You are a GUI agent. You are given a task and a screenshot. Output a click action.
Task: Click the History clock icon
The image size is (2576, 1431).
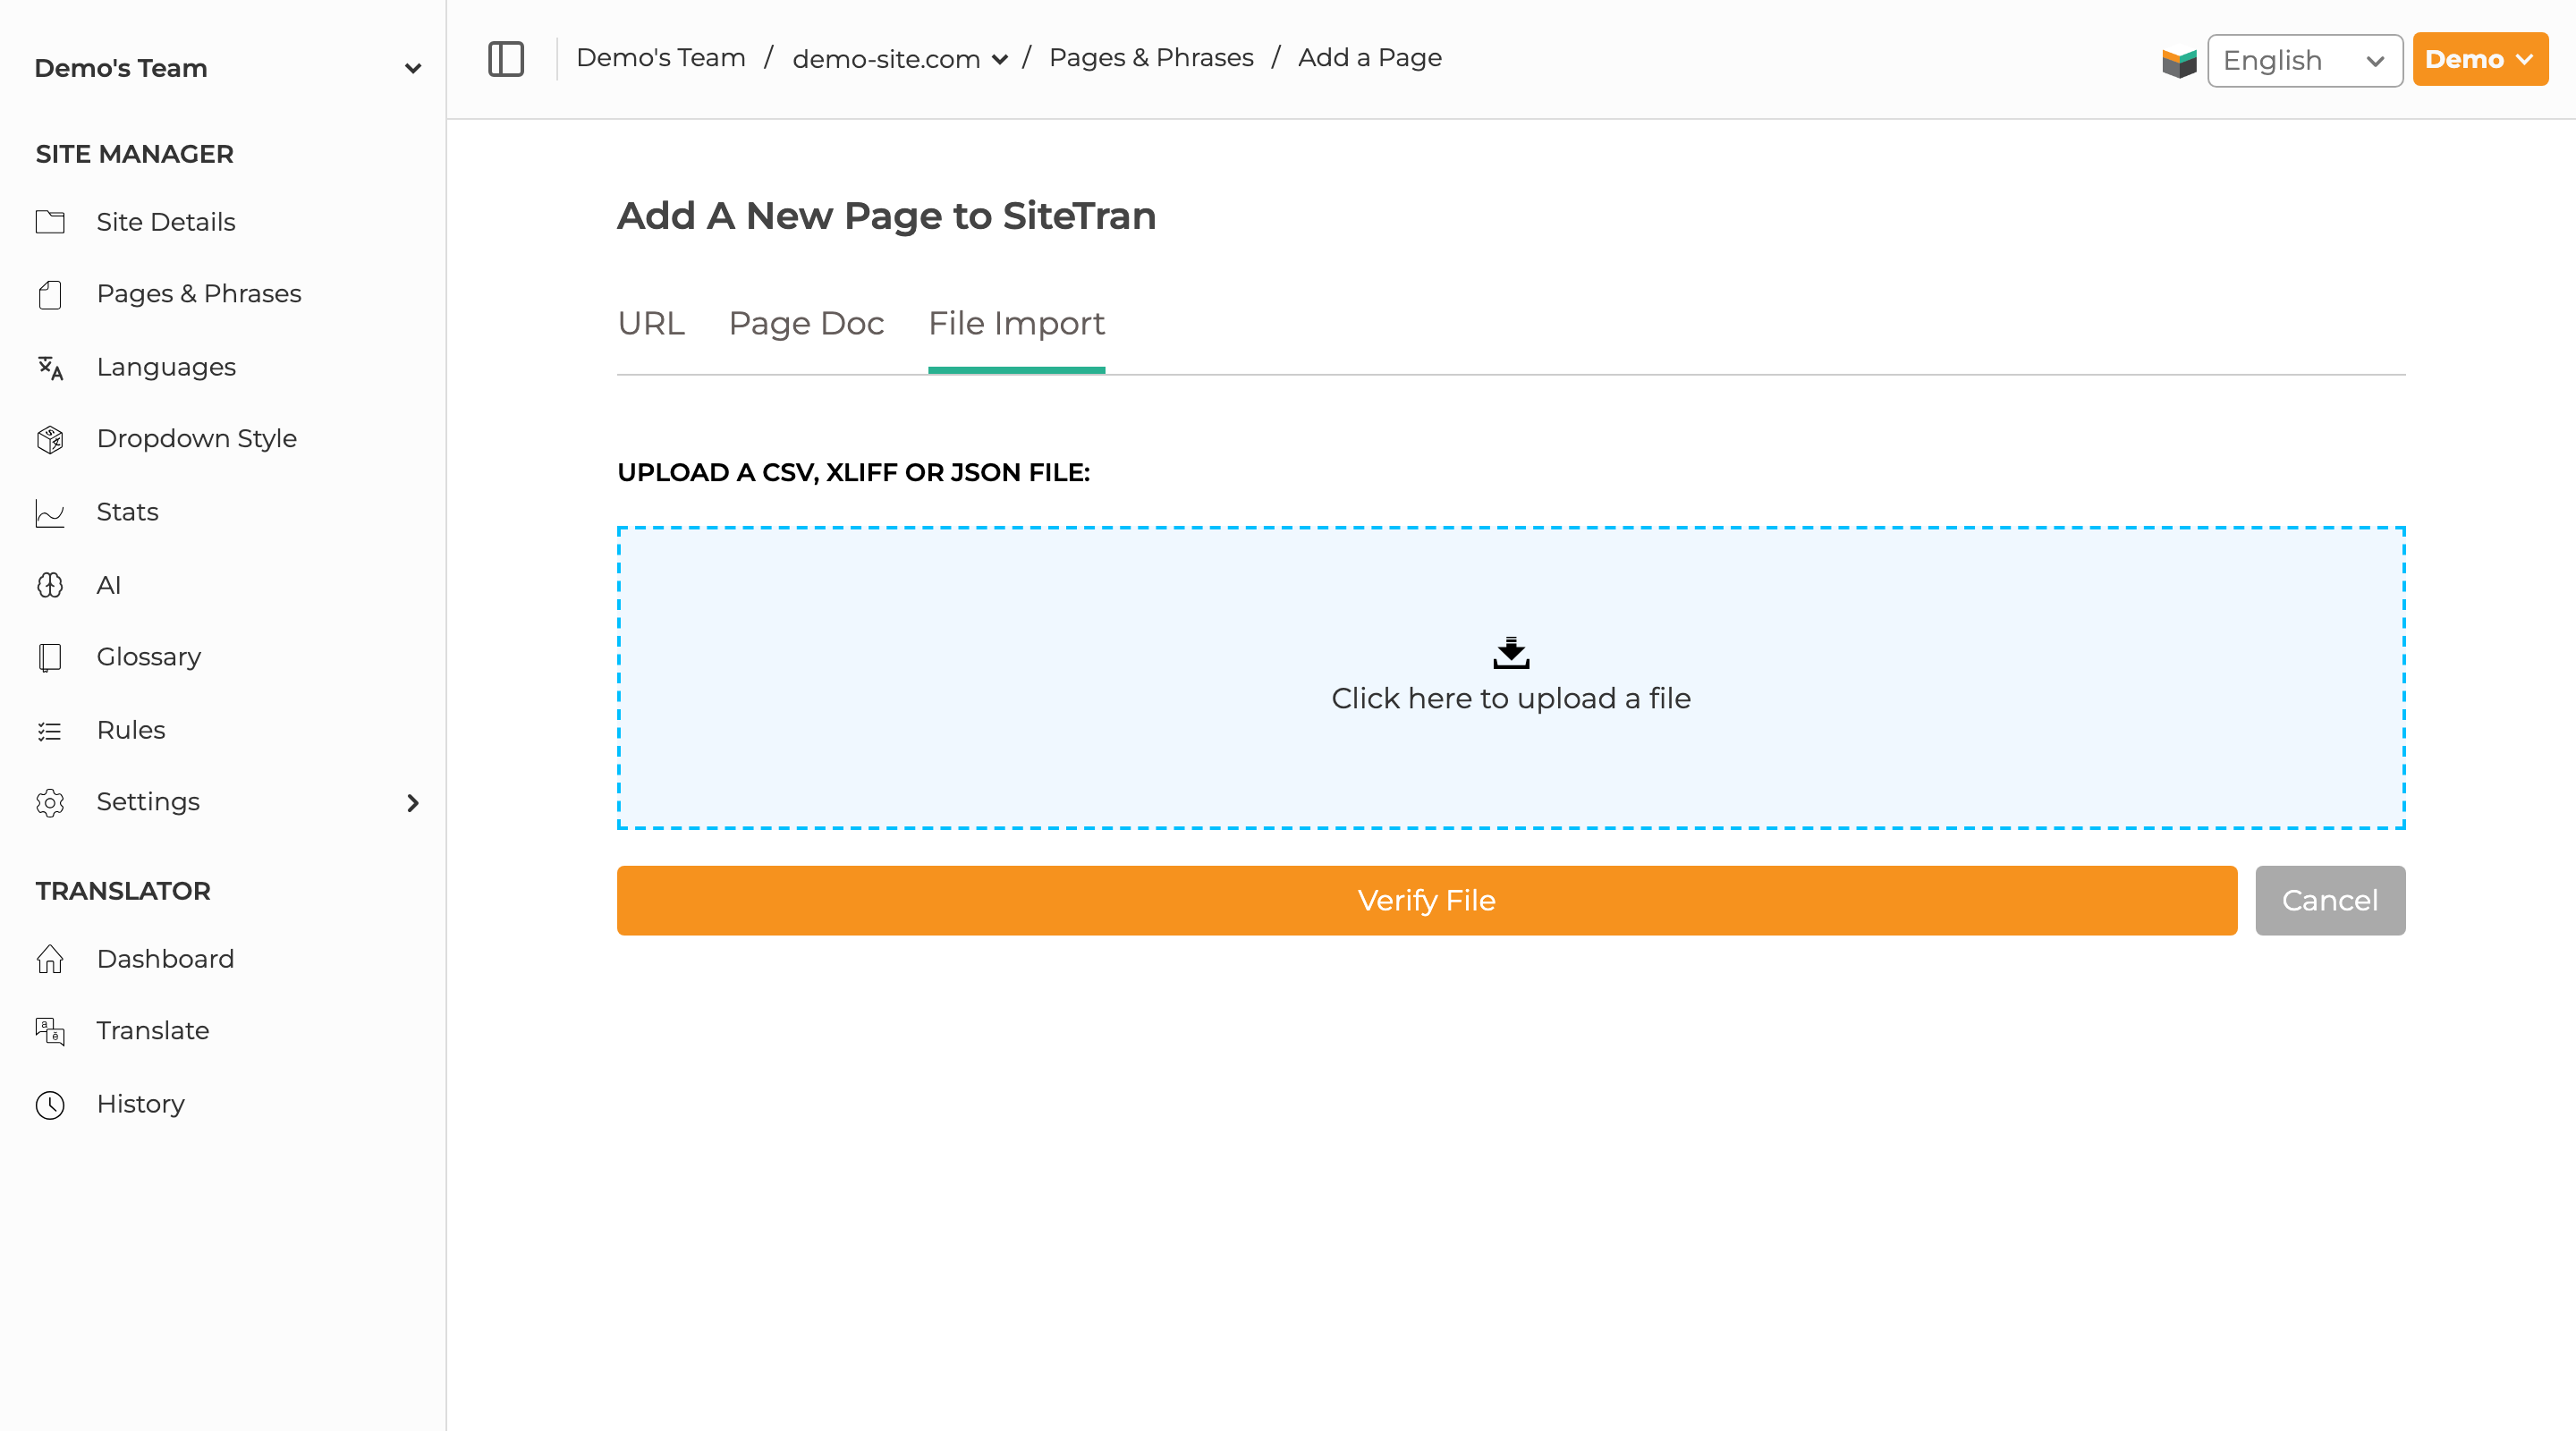(x=50, y=1105)
